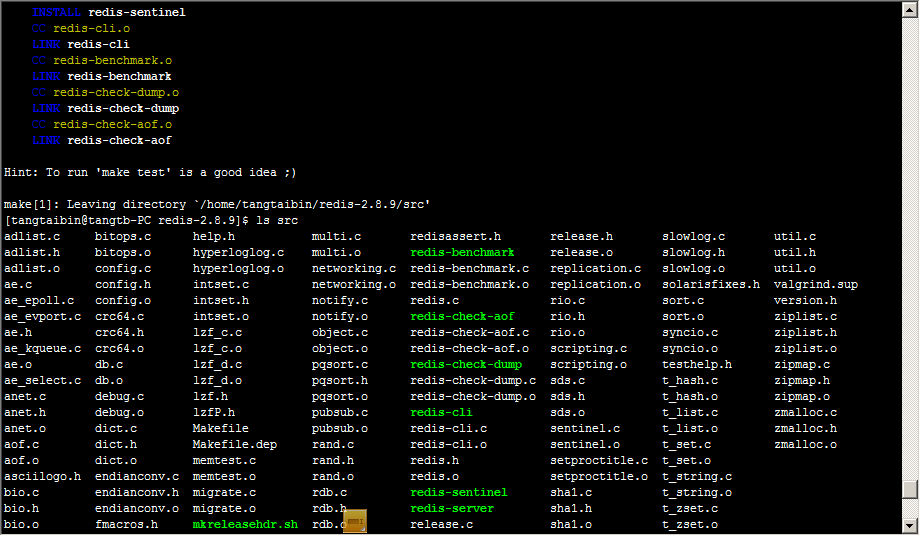This screenshot has height=536, width=920.
Task: Click the ae_epoll.c file name
Action: tap(39, 300)
